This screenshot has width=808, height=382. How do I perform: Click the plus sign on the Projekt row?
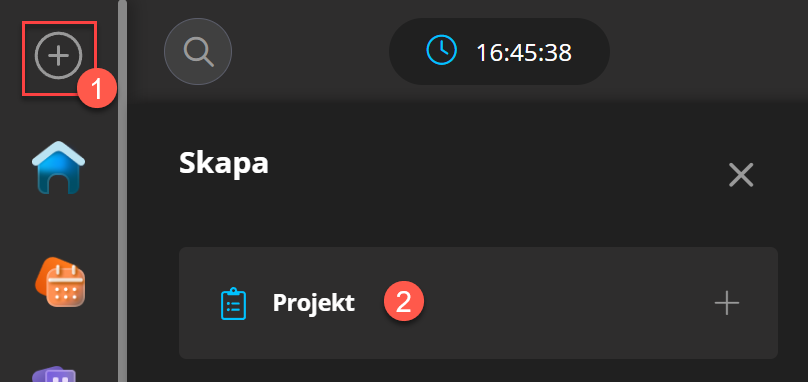pyautogui.click(x=727, y=303)
